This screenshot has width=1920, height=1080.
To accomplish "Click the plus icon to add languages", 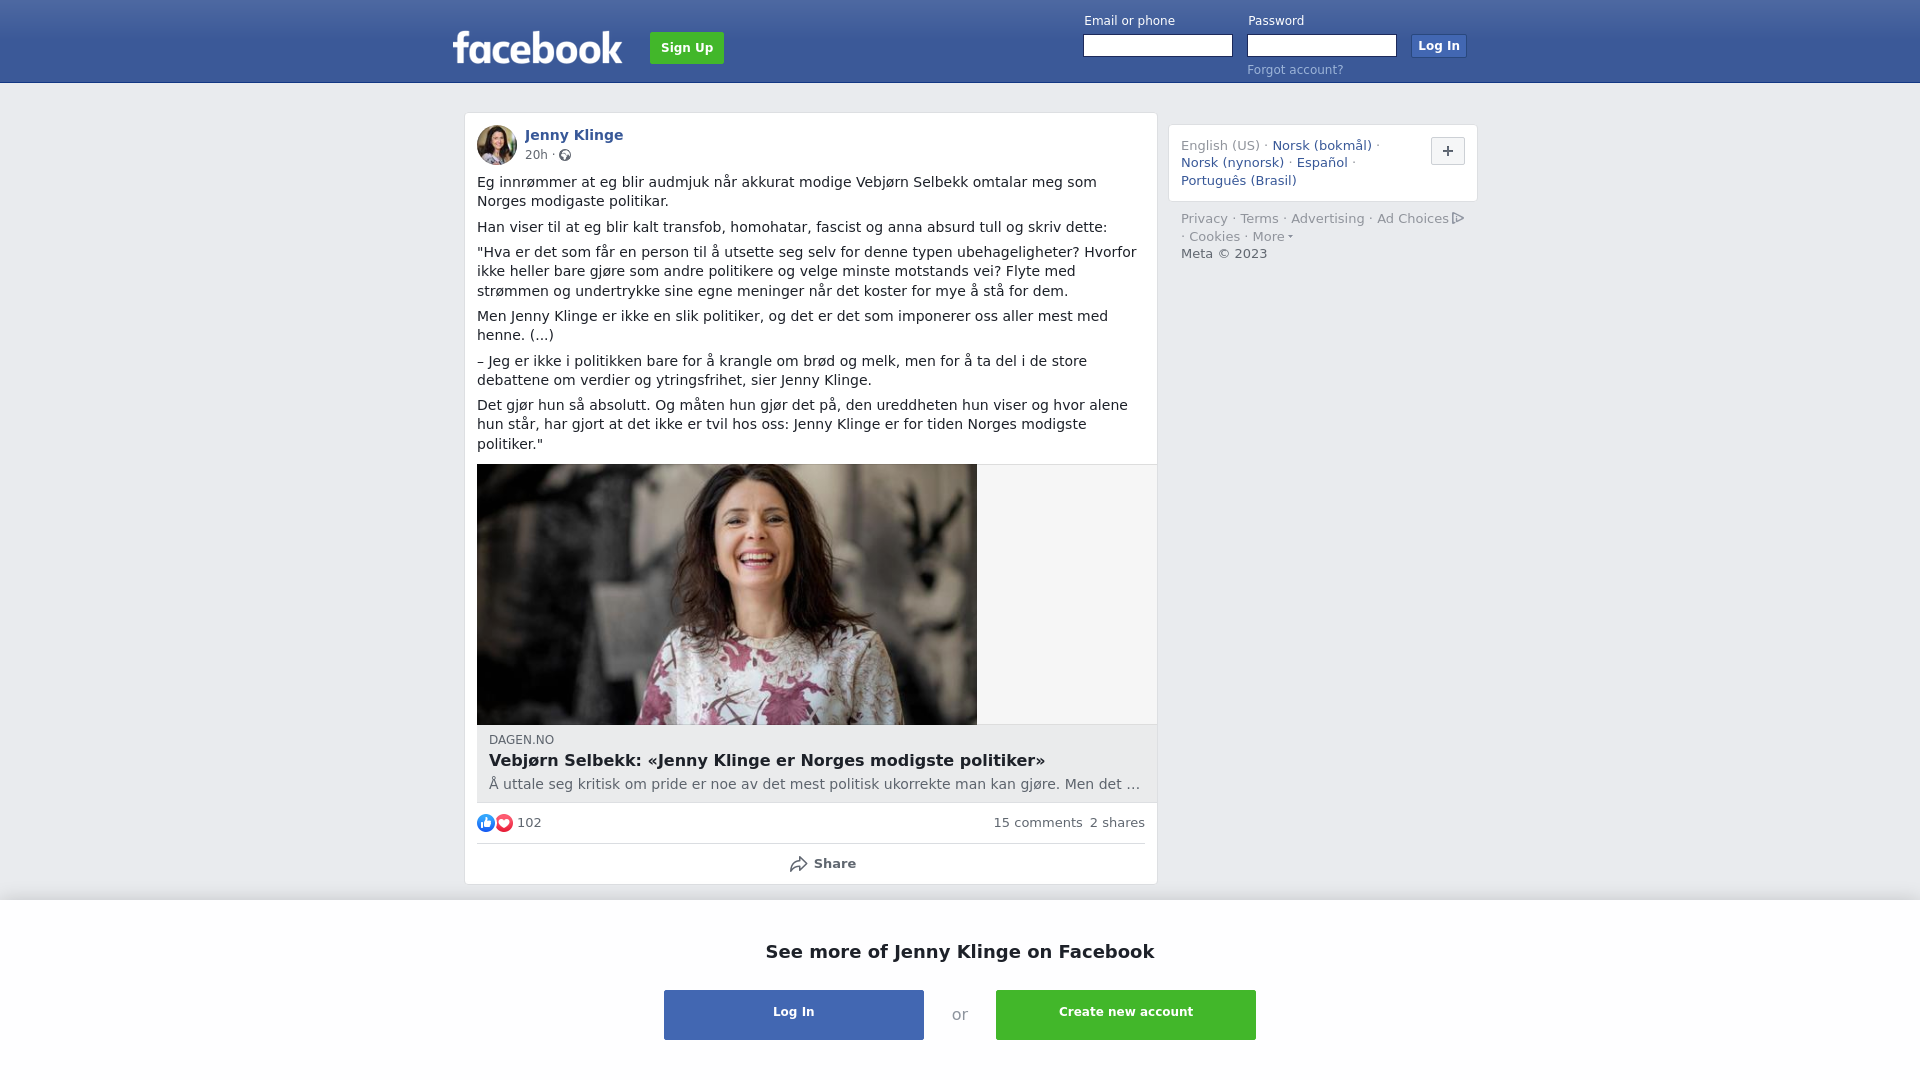I will 1448,151.
